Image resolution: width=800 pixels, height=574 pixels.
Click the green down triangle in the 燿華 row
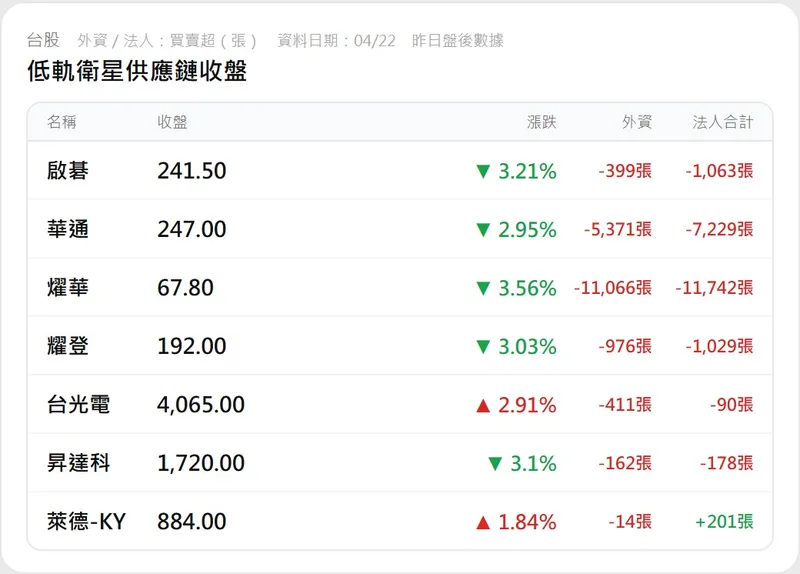(483, 289)
